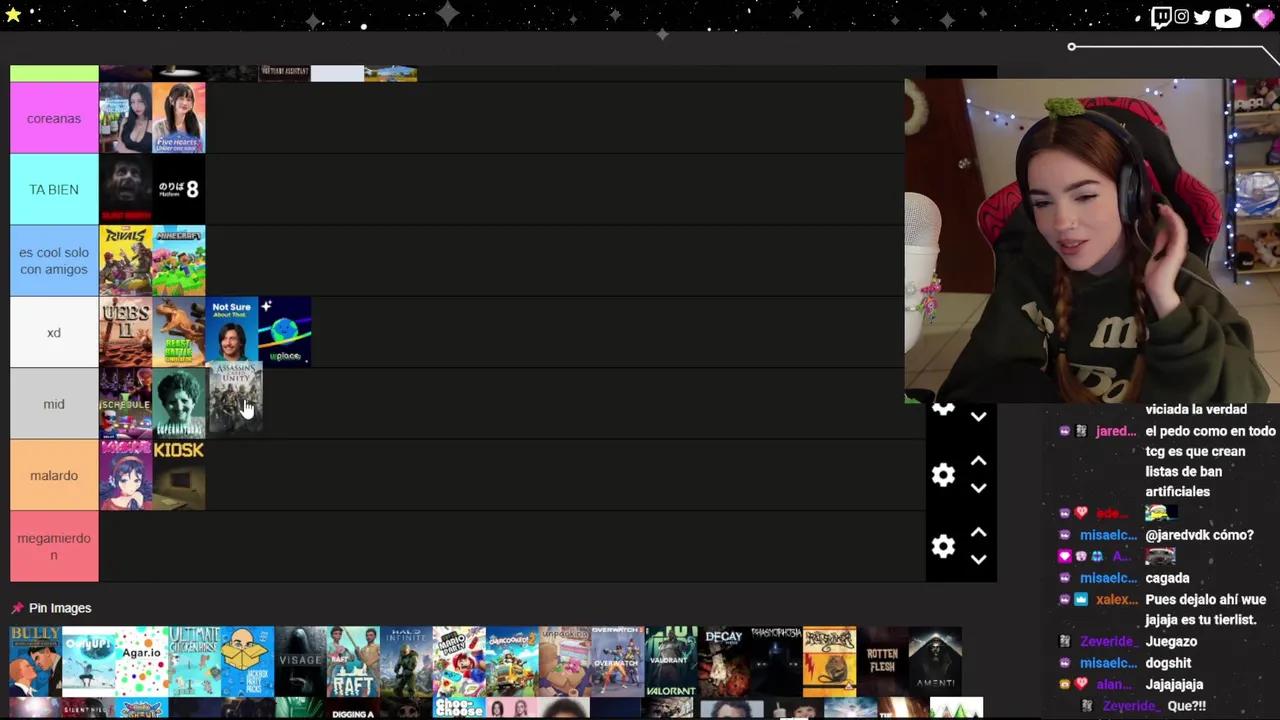
Task: Move mid tier down with arrow
Action: pos(978,416)
